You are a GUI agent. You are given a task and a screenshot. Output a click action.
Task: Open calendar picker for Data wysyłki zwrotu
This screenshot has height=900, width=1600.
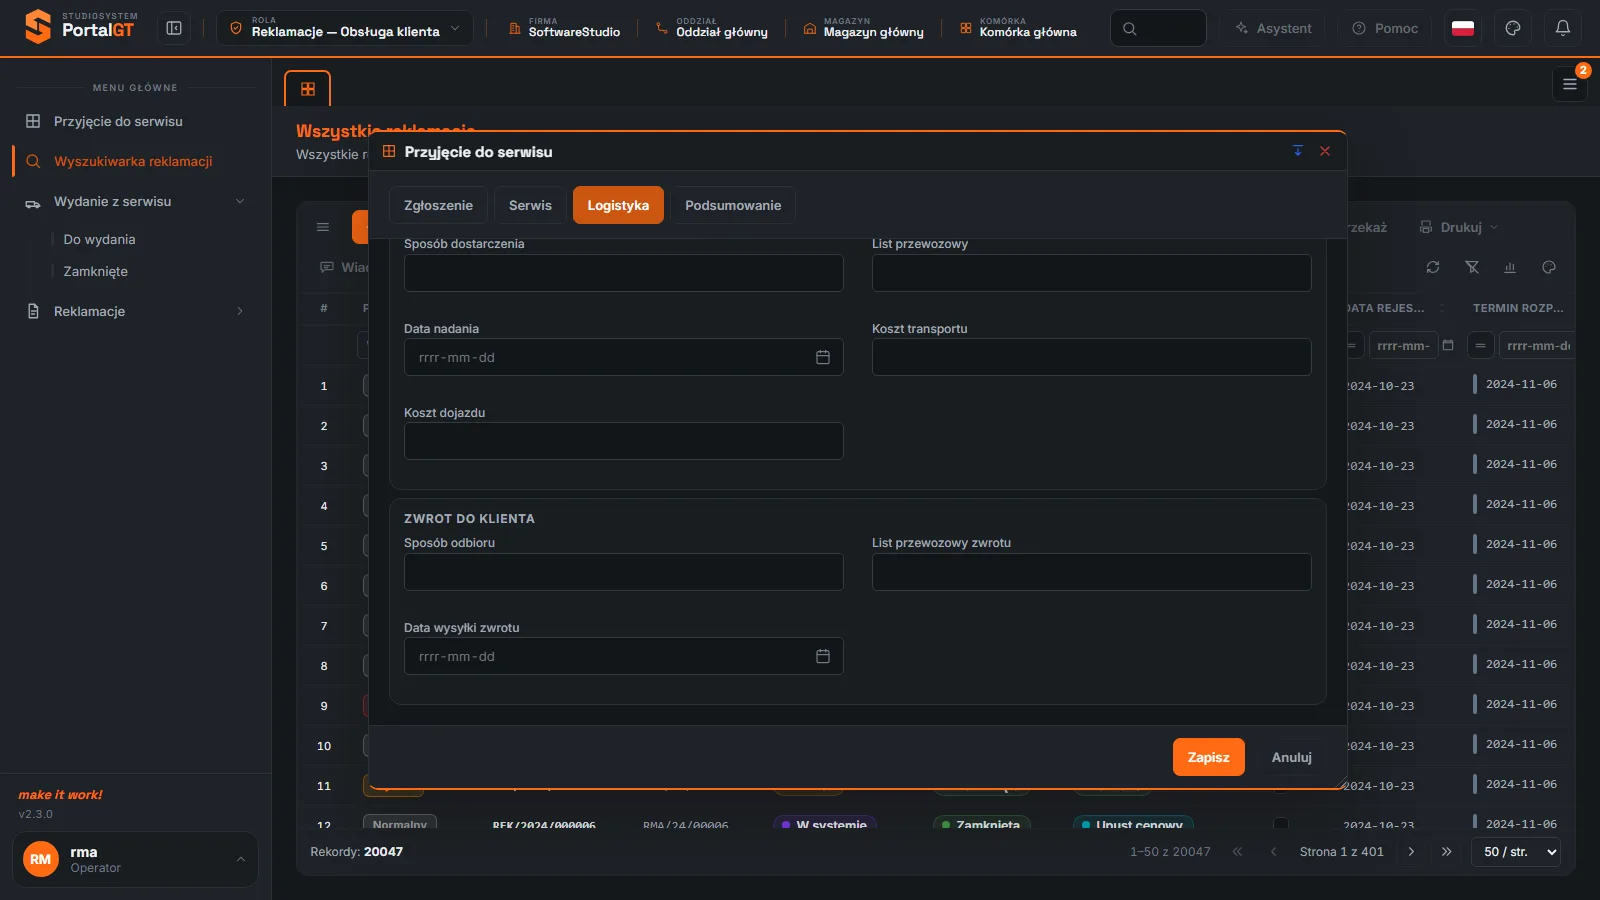(823, 656)
